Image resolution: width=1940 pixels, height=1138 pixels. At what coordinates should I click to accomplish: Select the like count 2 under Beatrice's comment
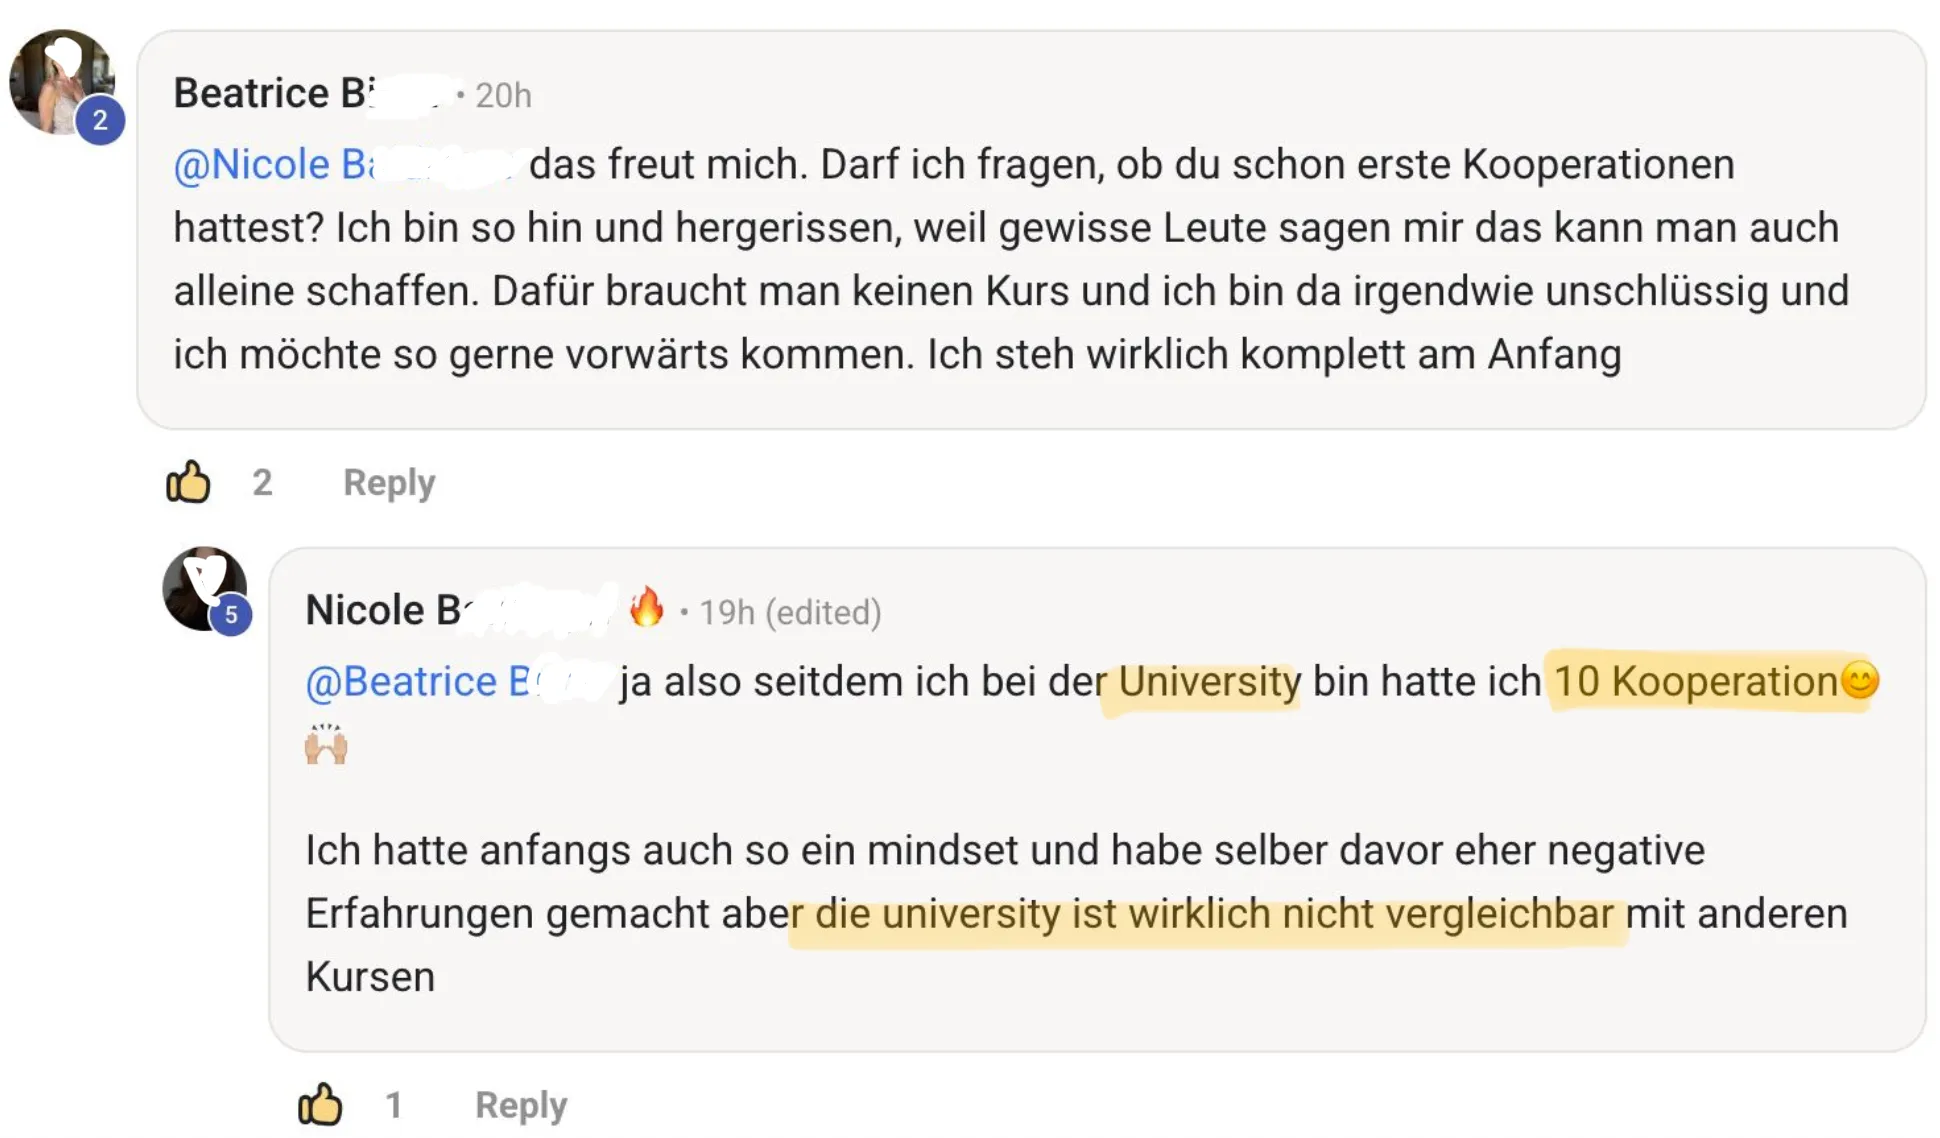tap(263, 482)
